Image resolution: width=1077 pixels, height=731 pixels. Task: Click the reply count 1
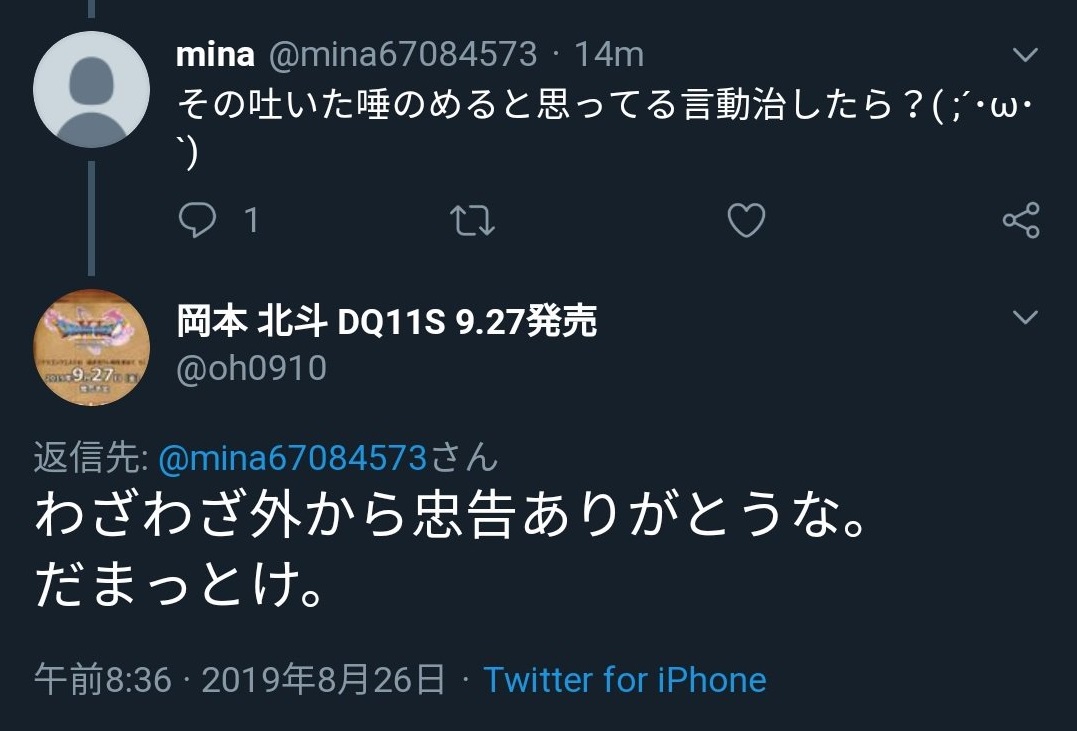[251, 220]
